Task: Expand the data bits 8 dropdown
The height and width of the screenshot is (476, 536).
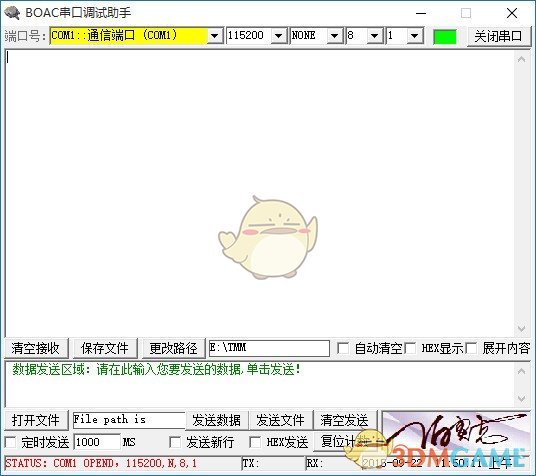Action: tap(375, 36)
